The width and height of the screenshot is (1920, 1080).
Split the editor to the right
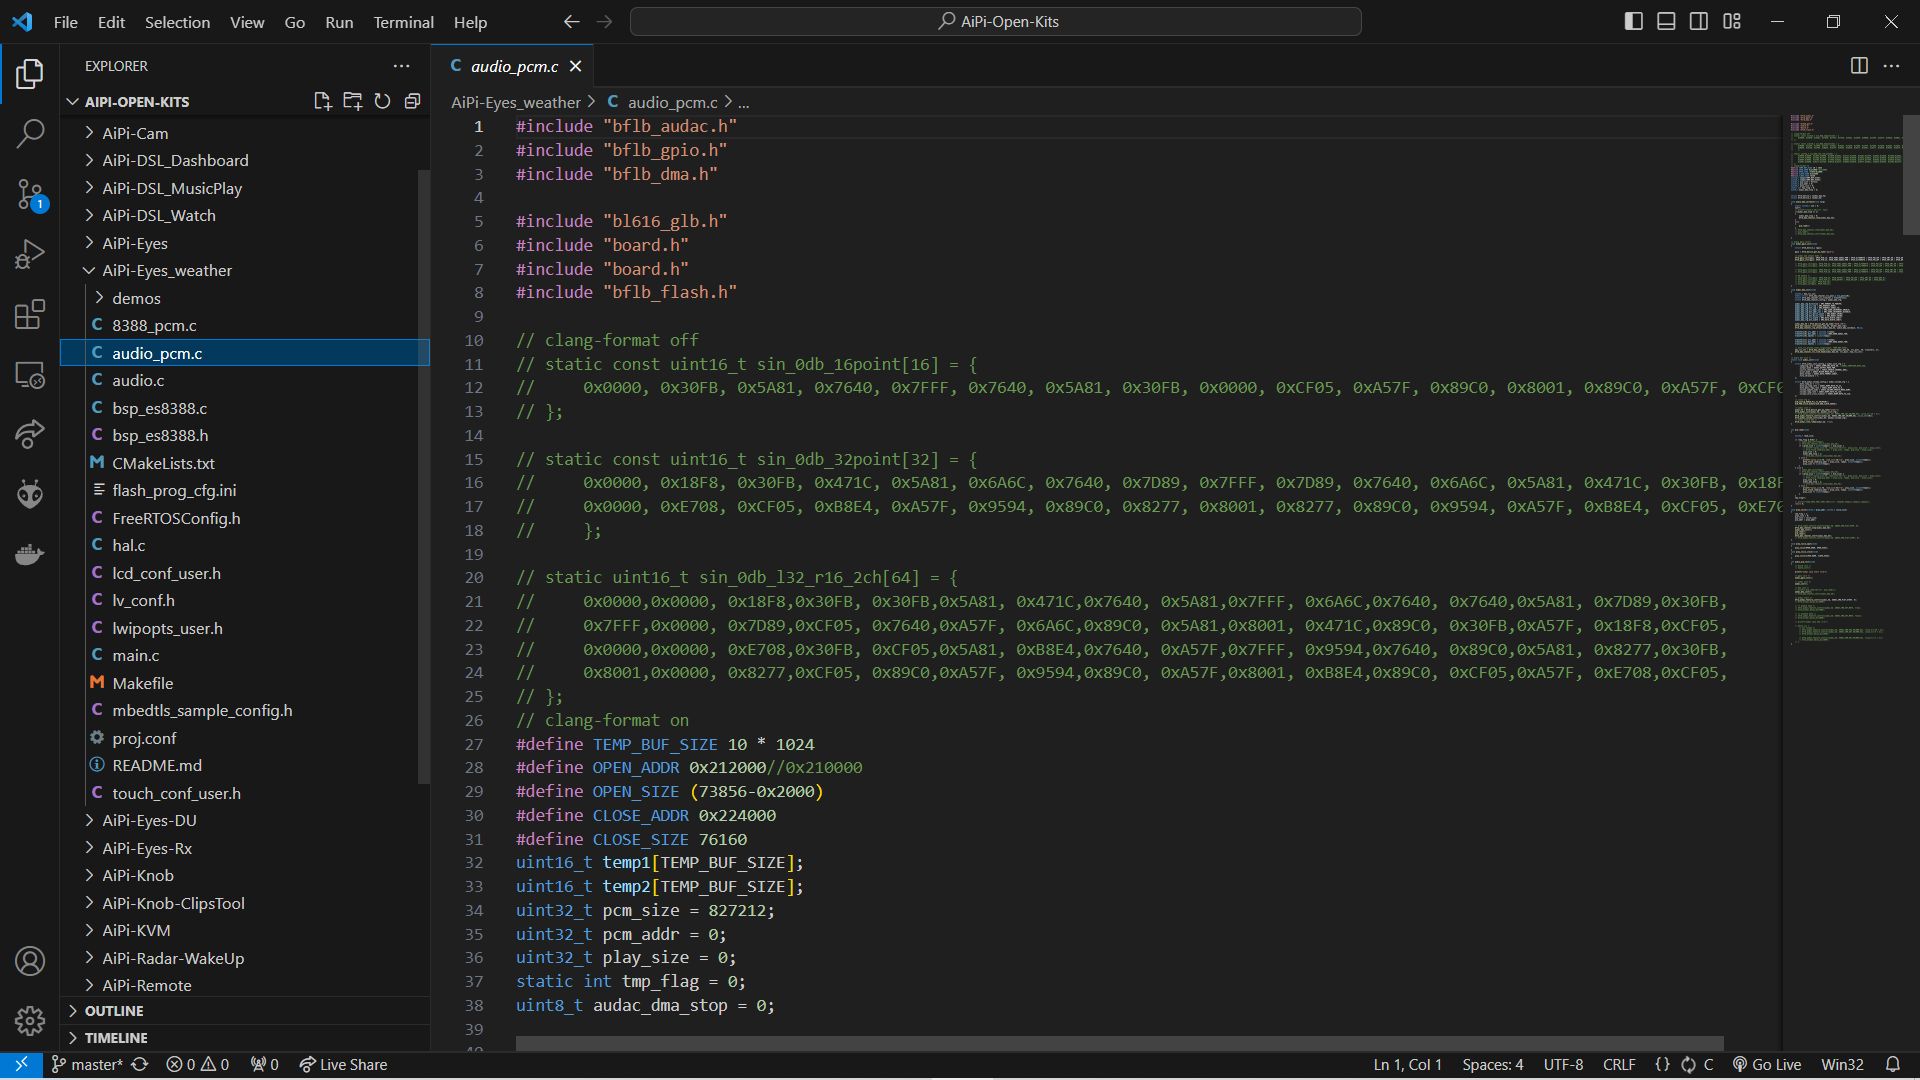[x=1859, y=66]
